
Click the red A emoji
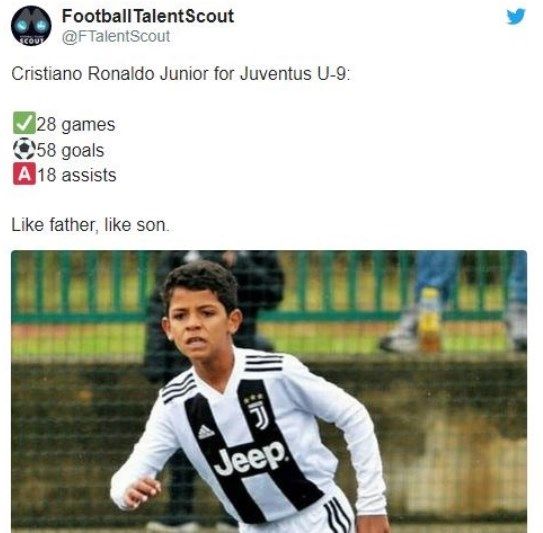[x=24, y=174]
